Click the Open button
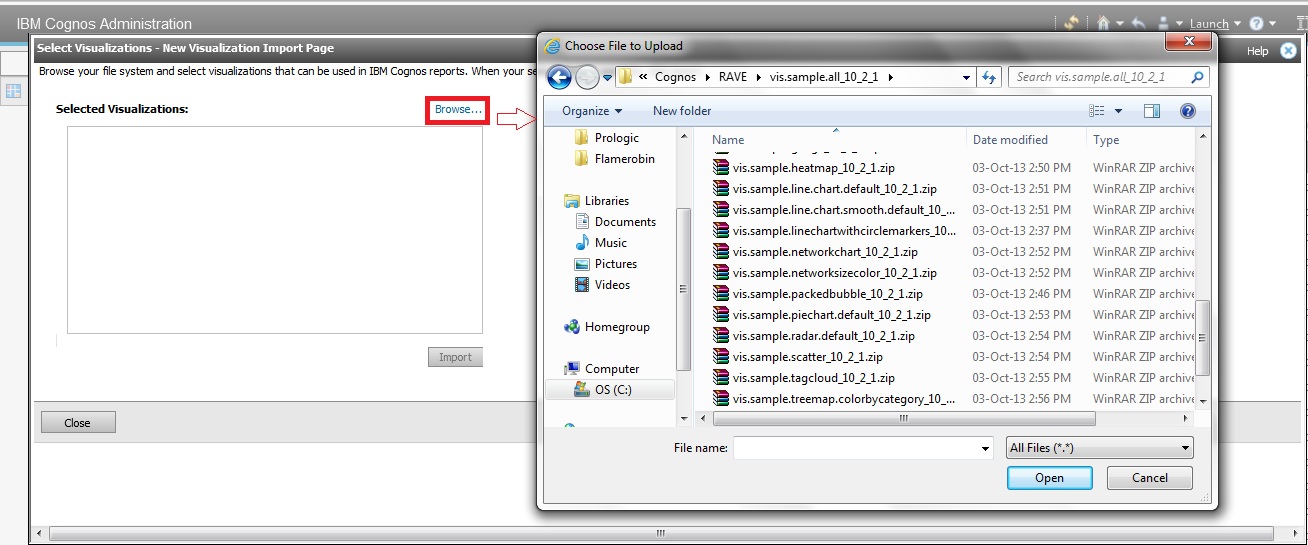Image resolution: width=1308 pixels, height=545 pixels. 1049,478
